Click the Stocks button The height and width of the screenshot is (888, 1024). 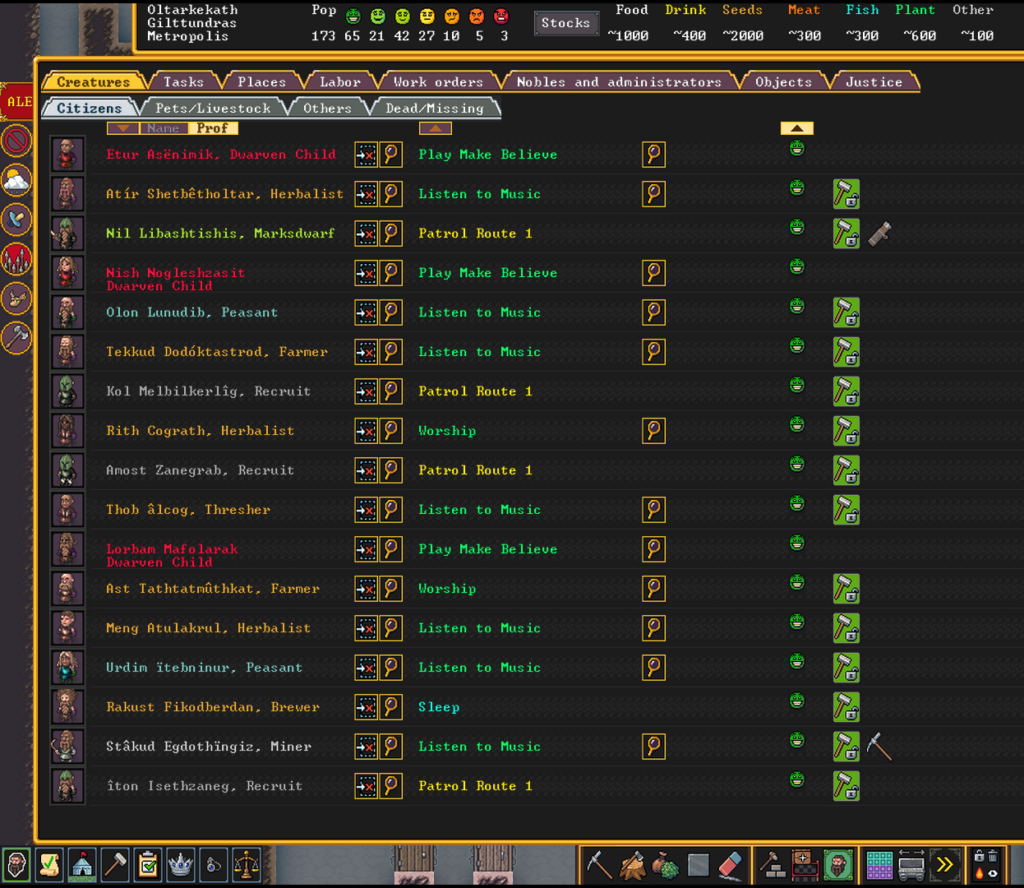click(x=566, y=23)
